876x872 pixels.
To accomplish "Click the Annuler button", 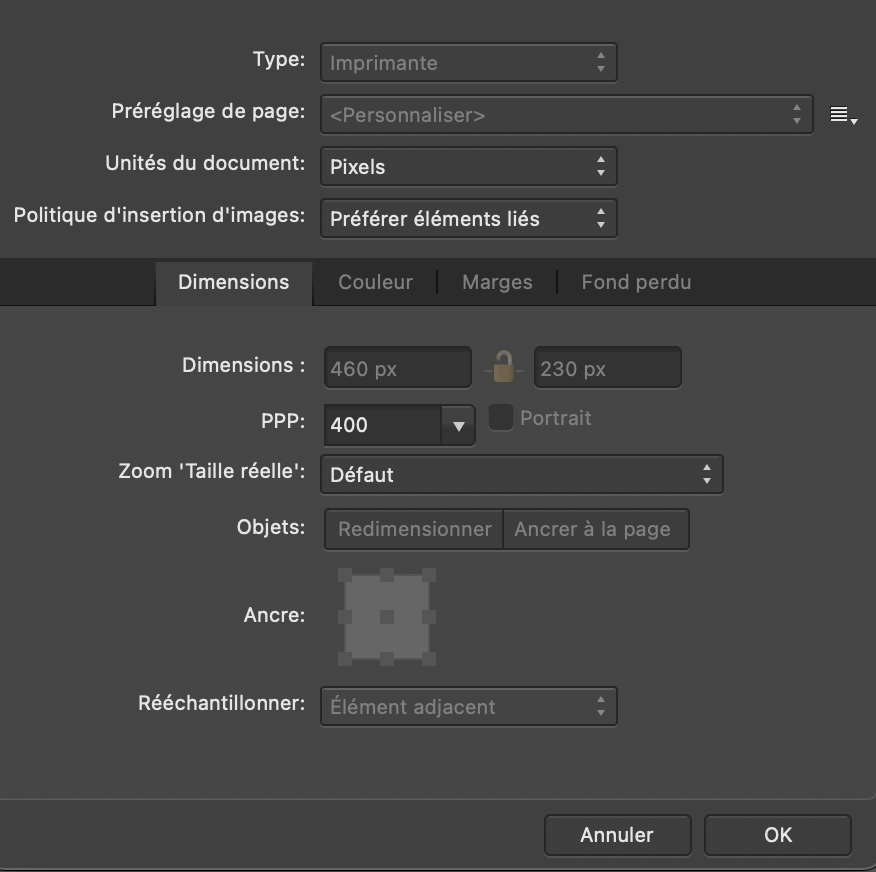I will coord(617,835).
